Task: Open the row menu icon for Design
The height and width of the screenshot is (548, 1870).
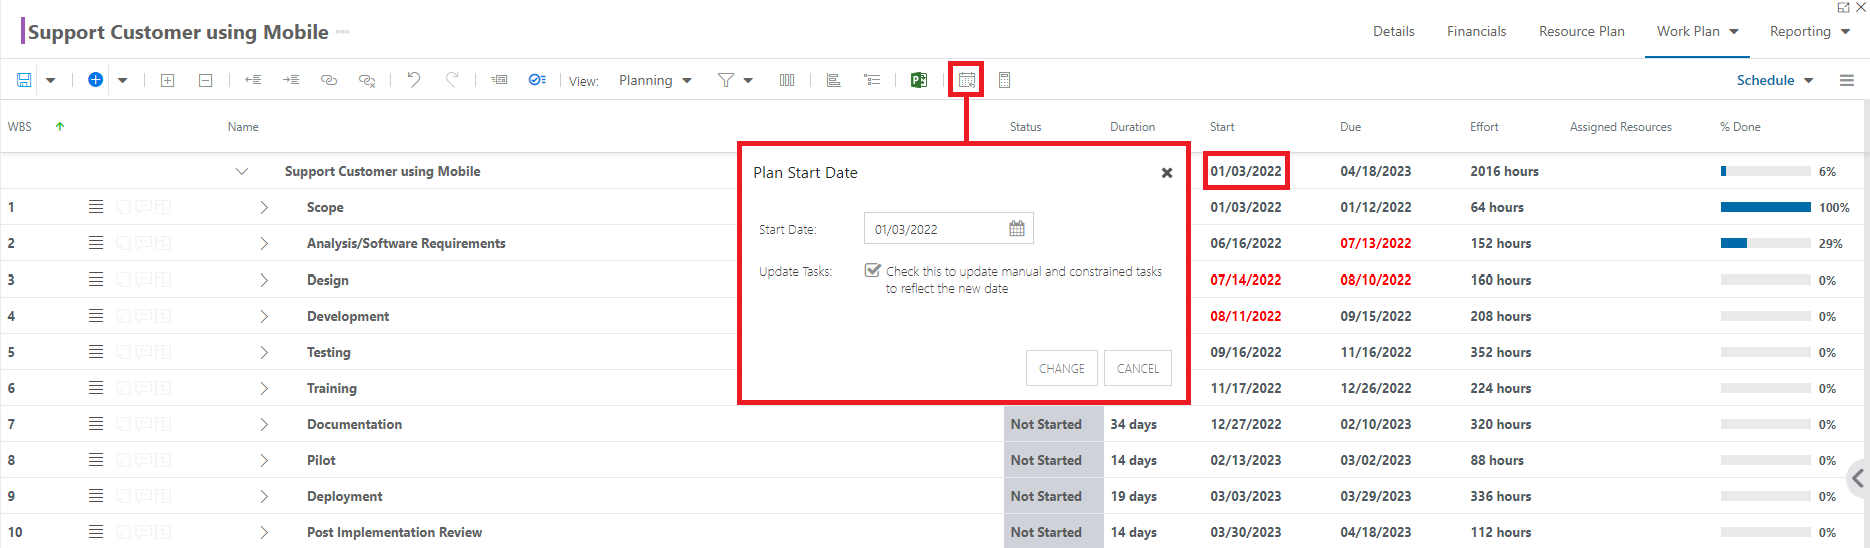Action: tap(96, 280)
